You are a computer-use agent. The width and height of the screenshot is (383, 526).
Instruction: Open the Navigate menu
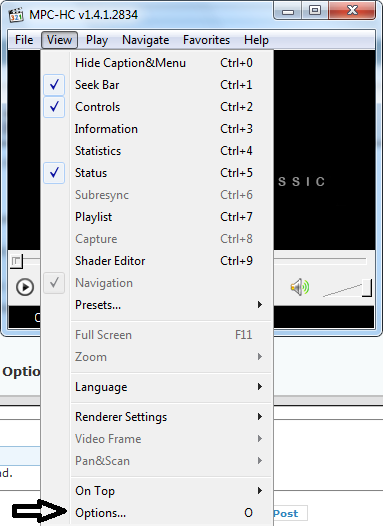click(x=146, y=40)
